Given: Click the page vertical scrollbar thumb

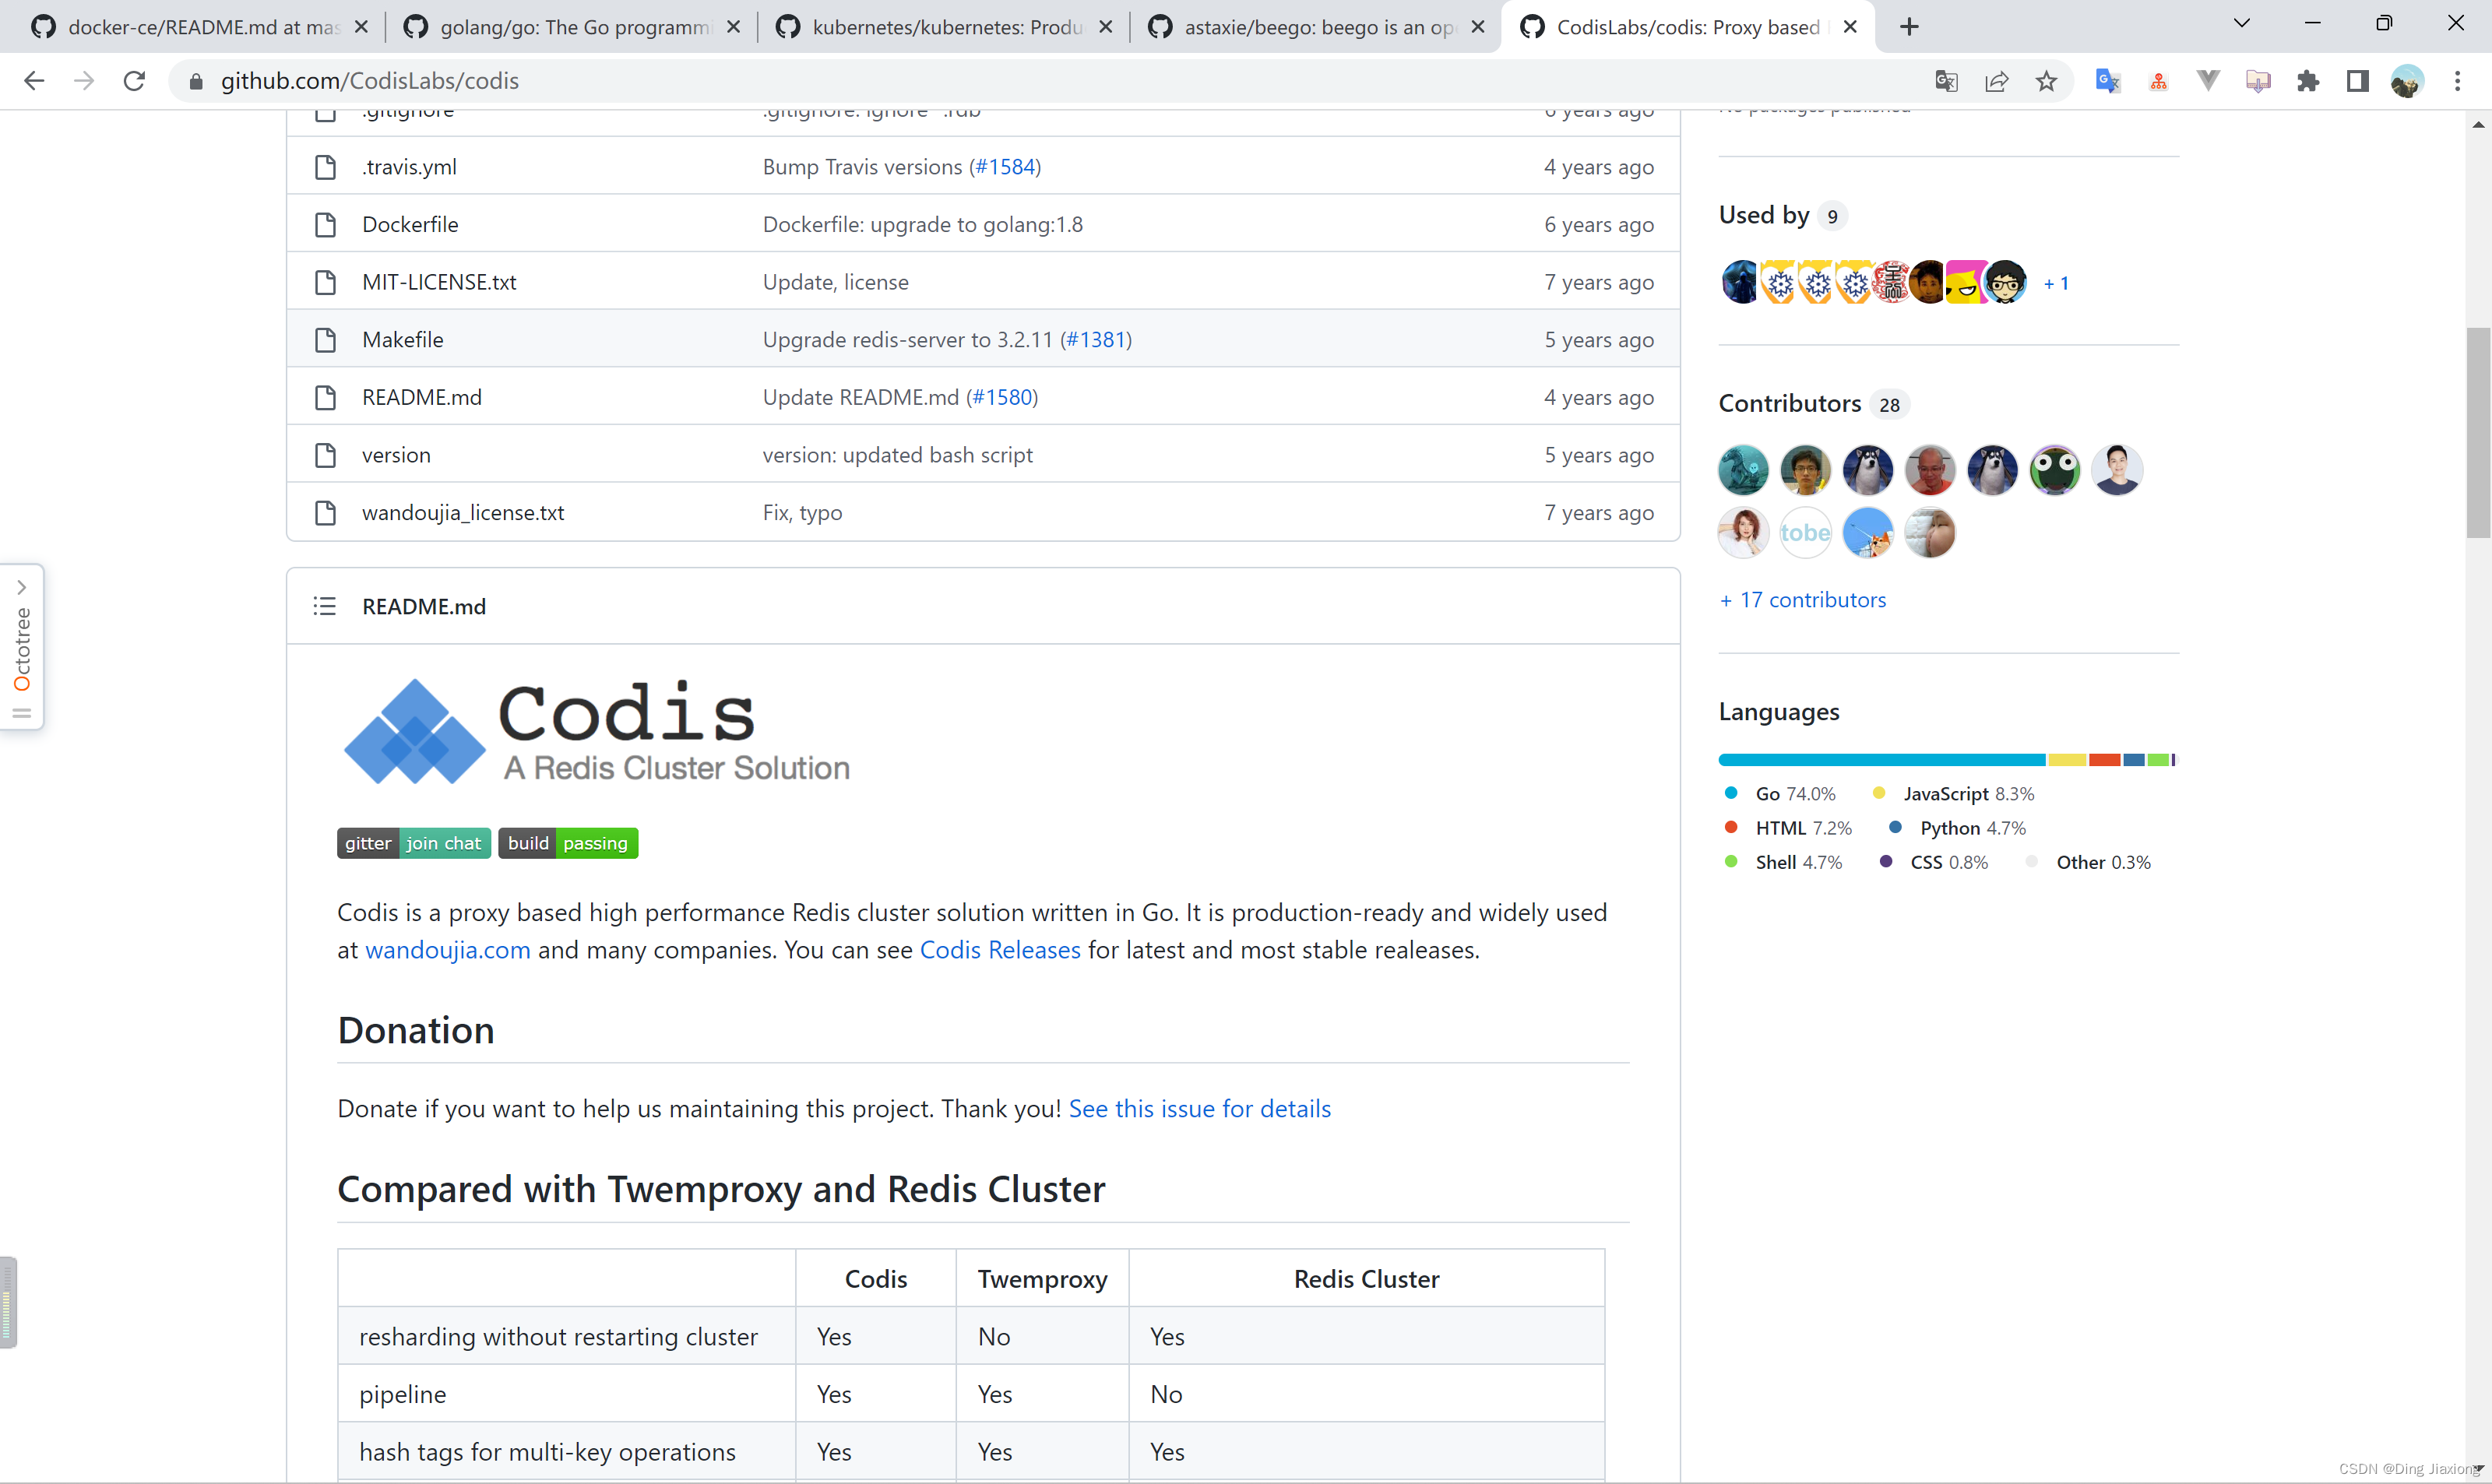Looking at the screenshot, I should point(2478,433).
